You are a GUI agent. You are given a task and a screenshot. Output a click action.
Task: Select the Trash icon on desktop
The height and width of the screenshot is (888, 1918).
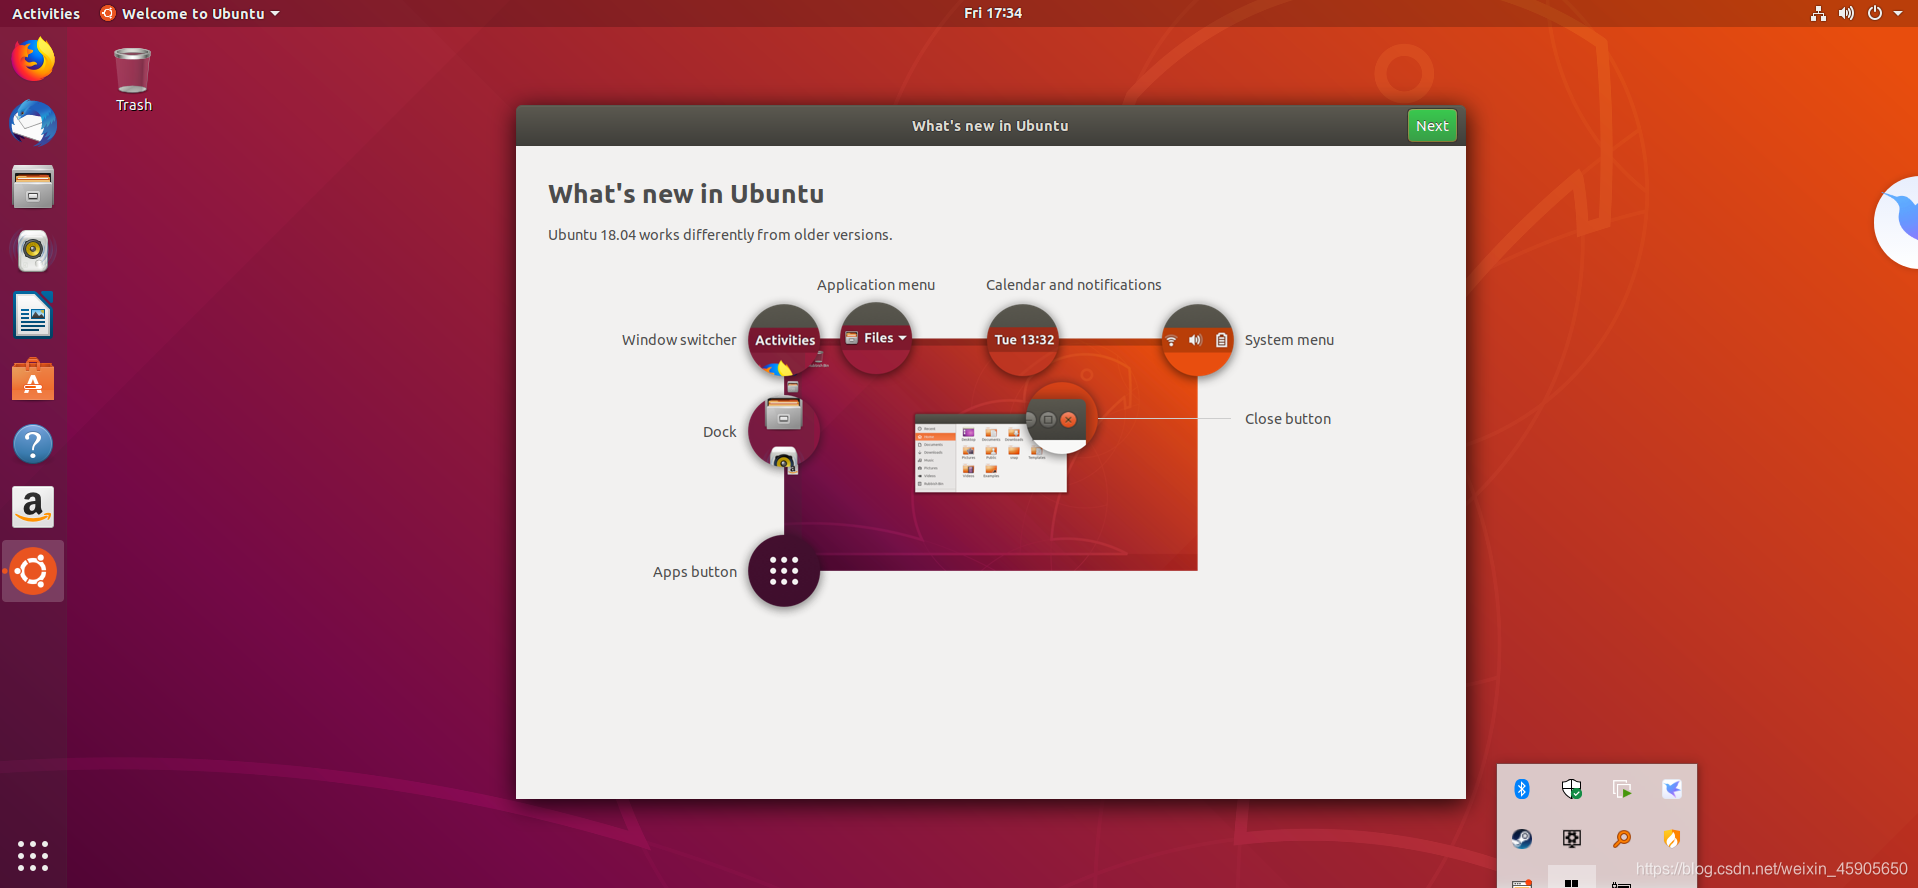[133, 80]
